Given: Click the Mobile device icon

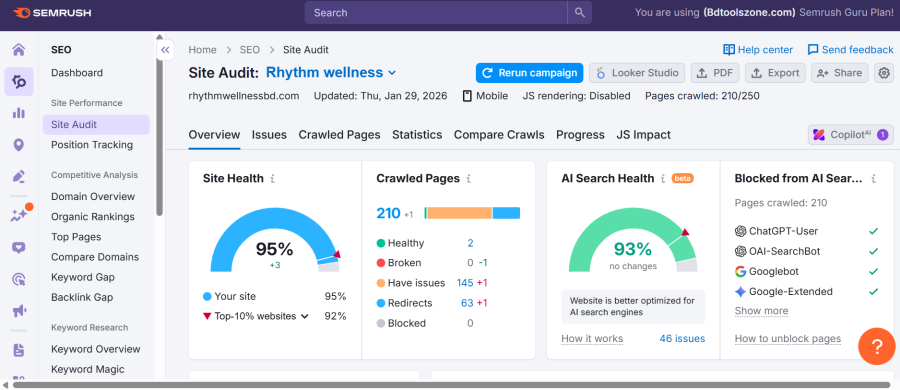Looking at the screenshot, I should click(x=467, y=96).
